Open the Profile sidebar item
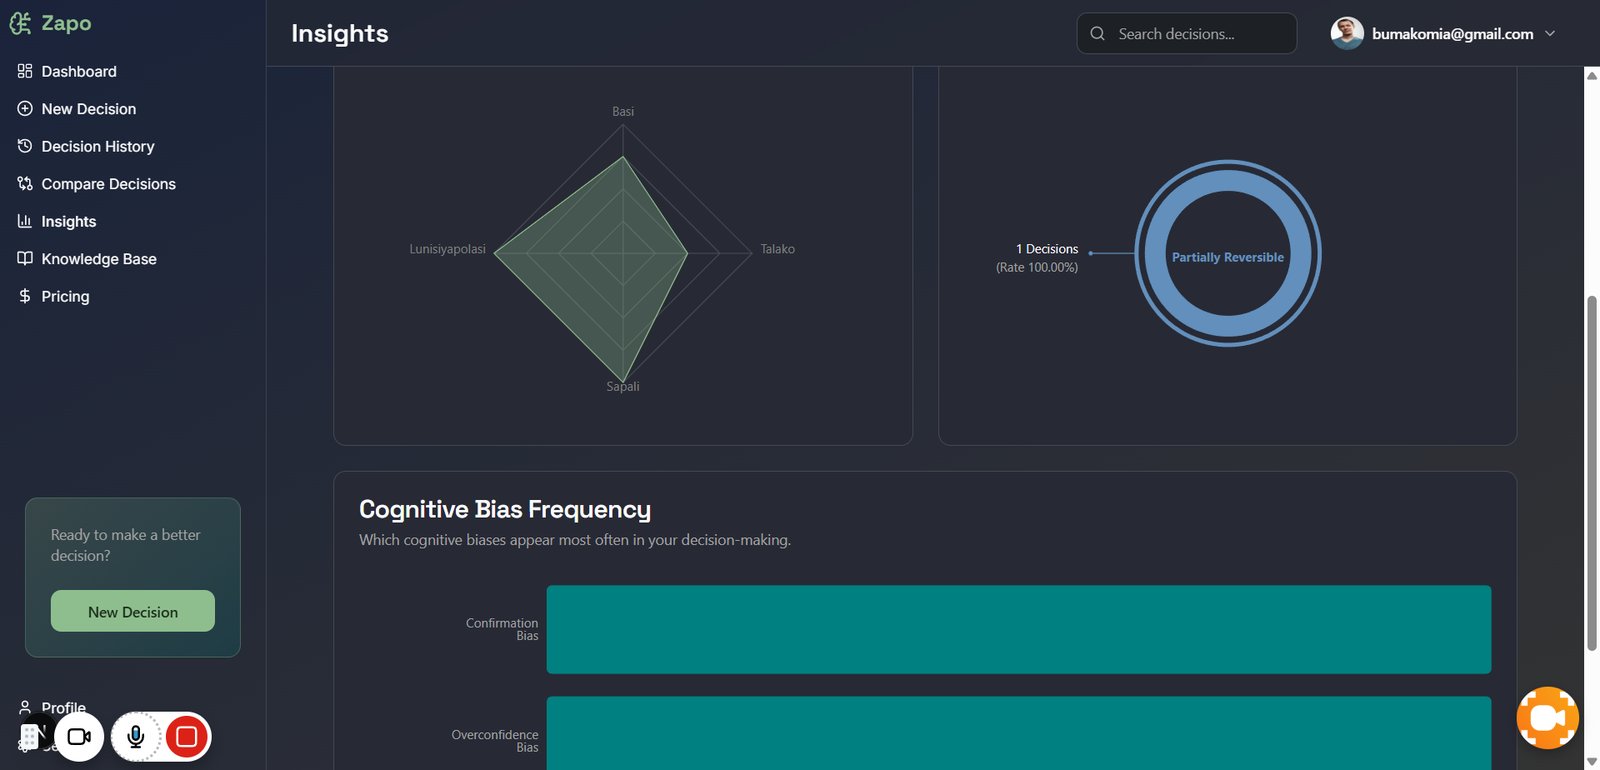The height and width of the screenshot is (770, 1600). point(63,707)
